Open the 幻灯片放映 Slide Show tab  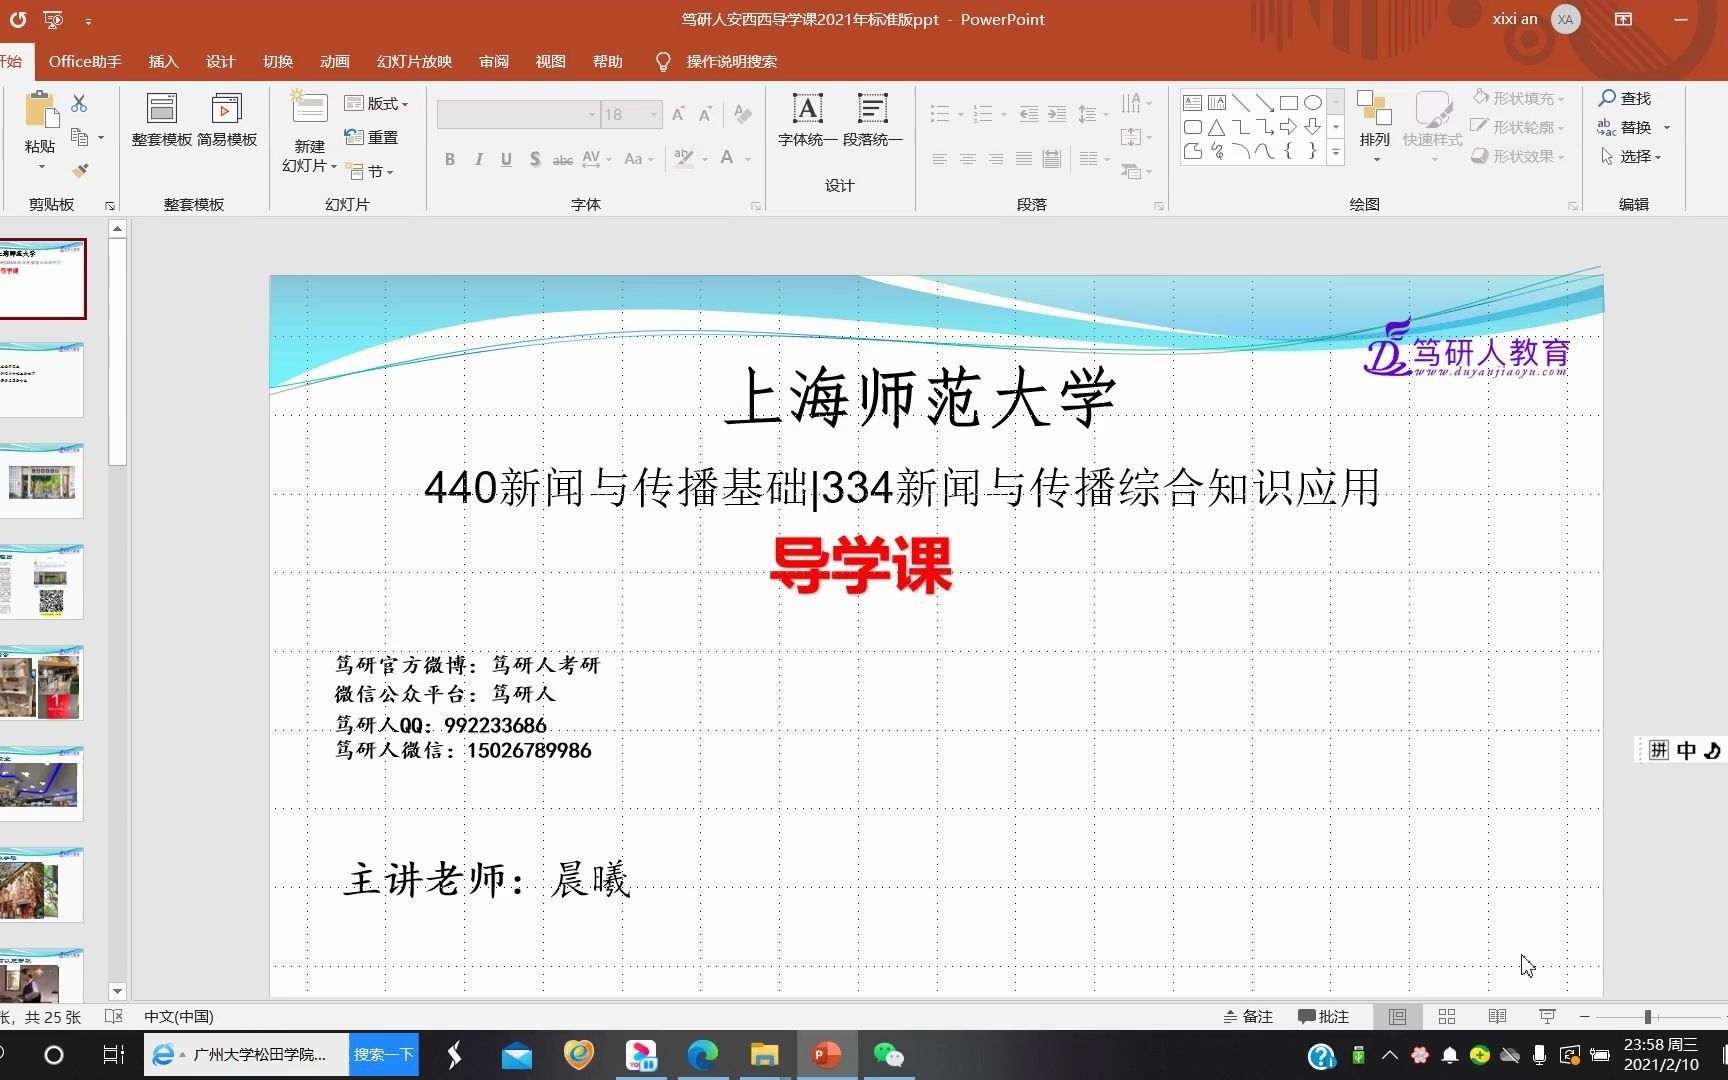[x=414, y=61]
